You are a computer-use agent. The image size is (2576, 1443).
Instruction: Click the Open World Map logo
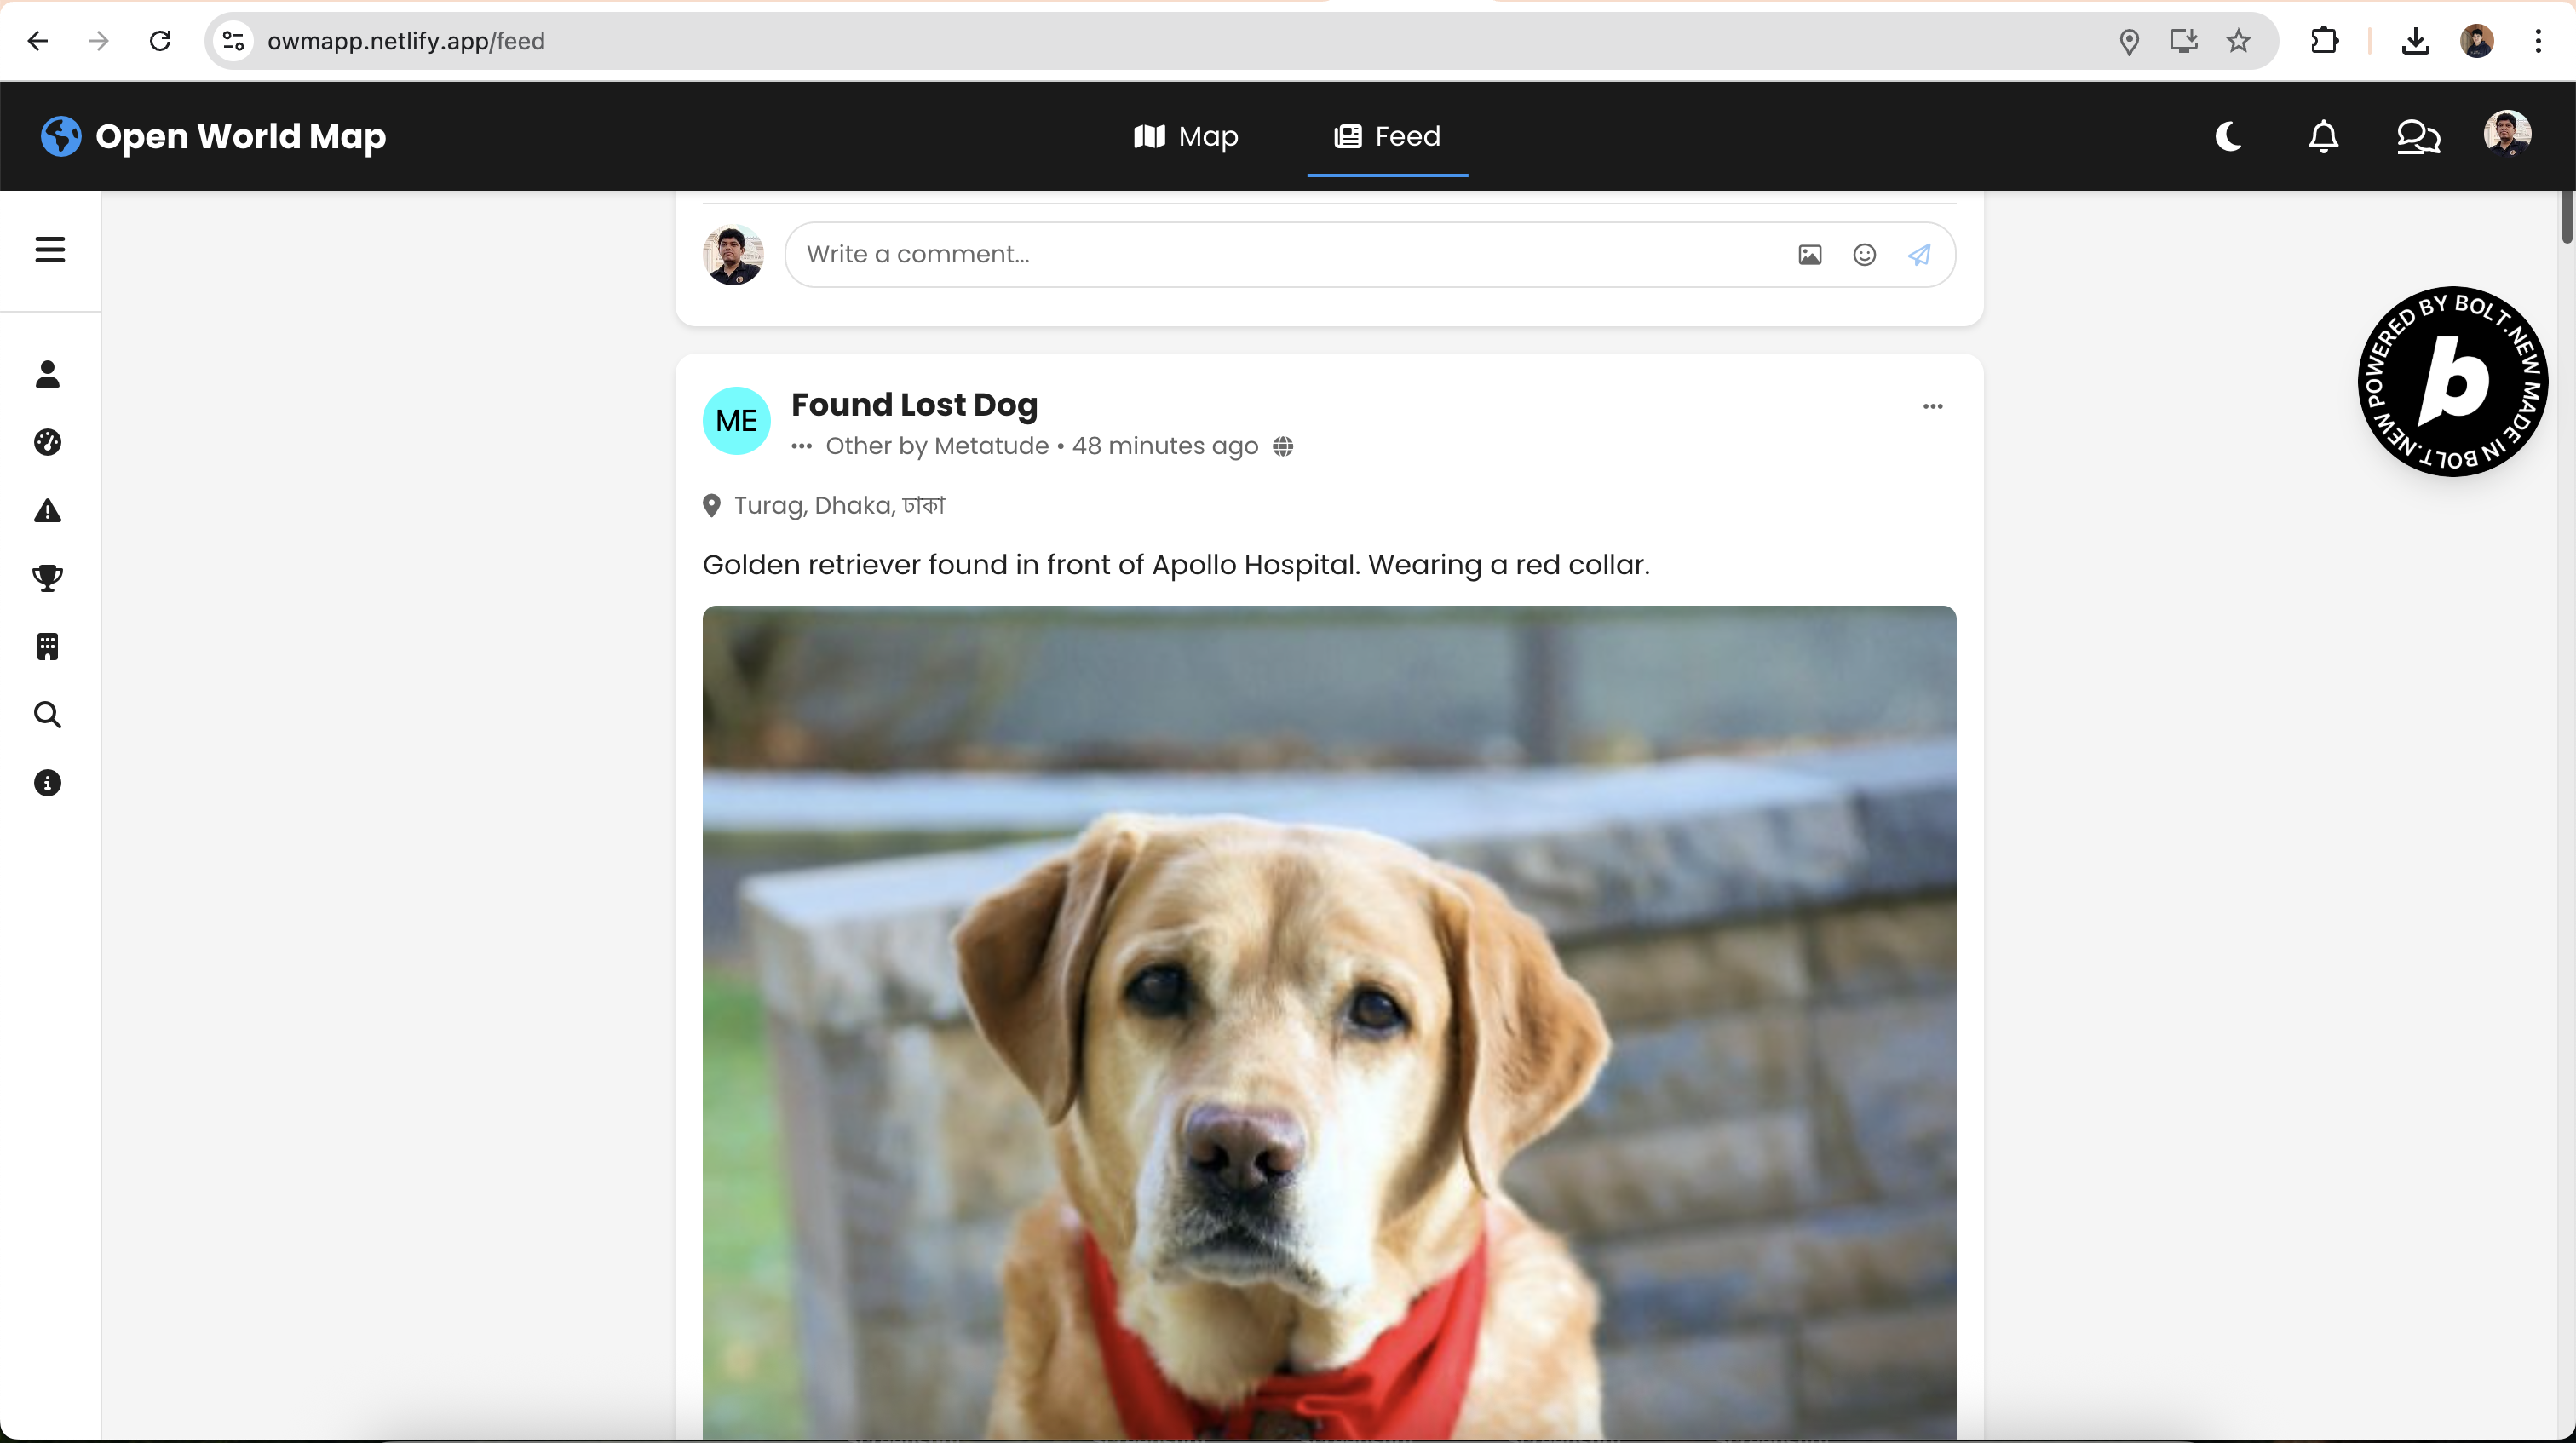click(x=213, y=136)
